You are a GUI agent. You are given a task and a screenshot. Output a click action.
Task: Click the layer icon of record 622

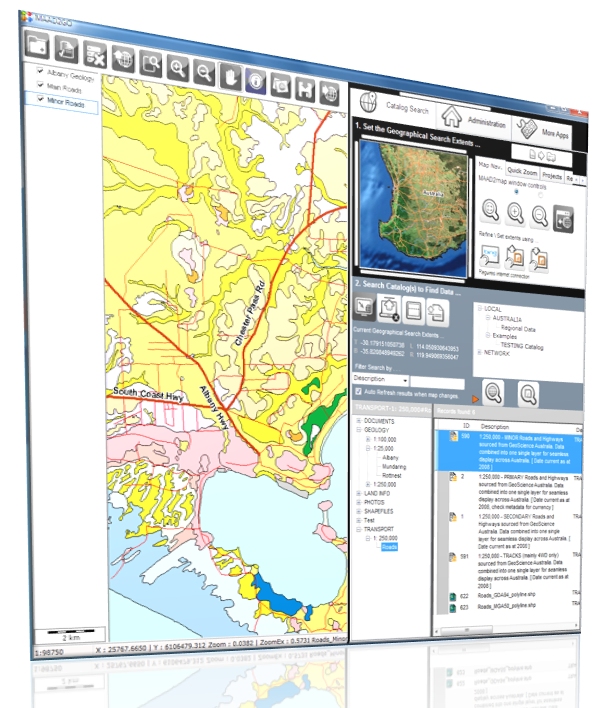coord(452,597)
